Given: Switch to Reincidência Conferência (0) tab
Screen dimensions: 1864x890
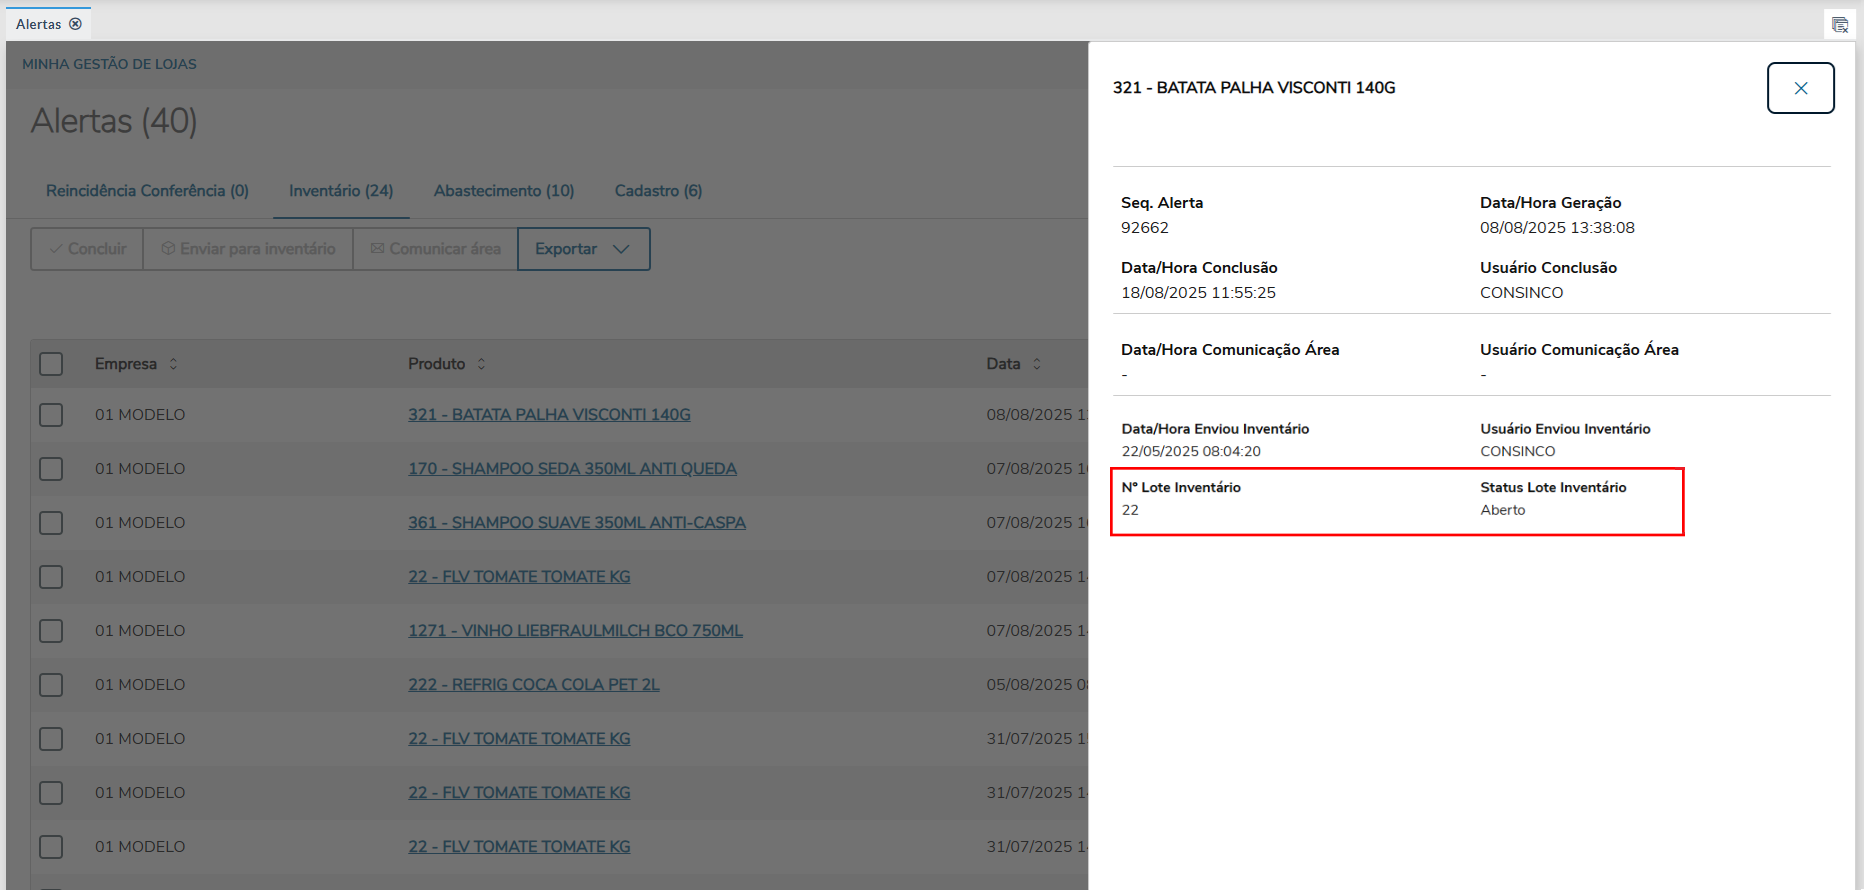Looking at the screenshot, I should (x=147, y=191).
